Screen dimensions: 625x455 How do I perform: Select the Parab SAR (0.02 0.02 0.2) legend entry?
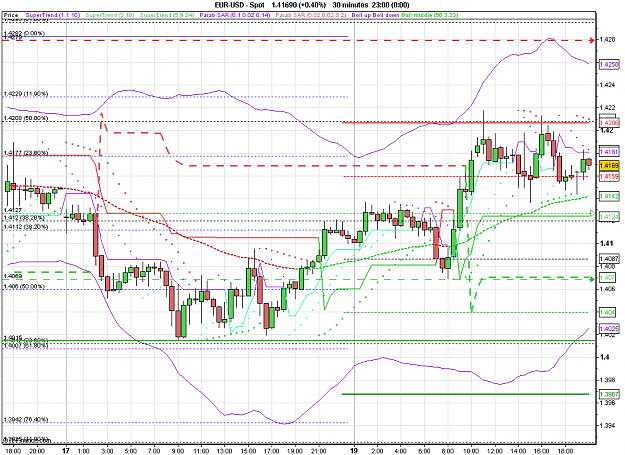pos(311,15)
